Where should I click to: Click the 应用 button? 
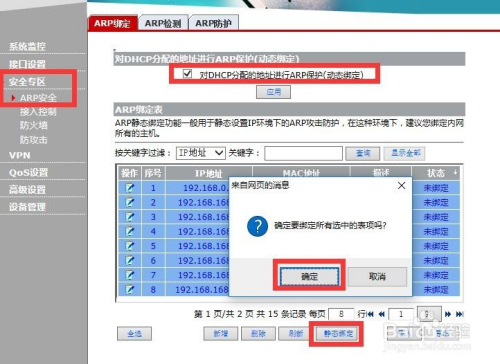(x=273, y=92)
